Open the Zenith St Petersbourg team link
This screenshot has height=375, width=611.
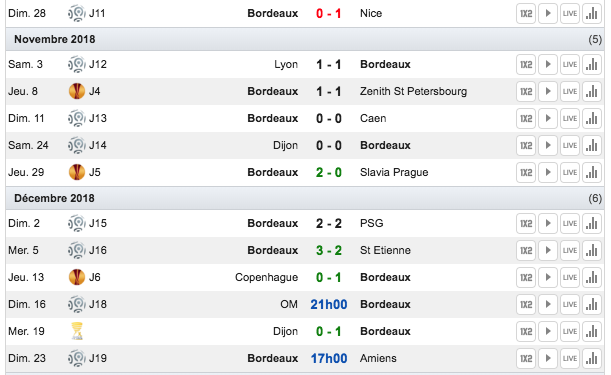(413, 91)
